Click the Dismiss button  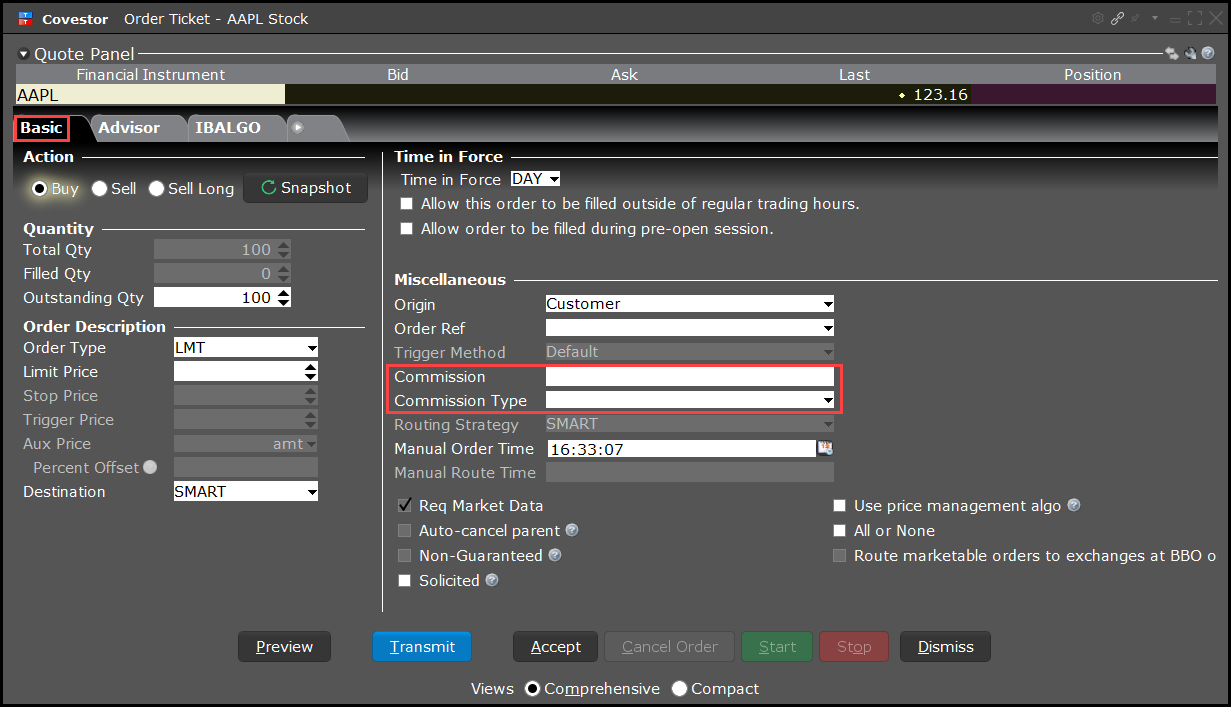945,647
